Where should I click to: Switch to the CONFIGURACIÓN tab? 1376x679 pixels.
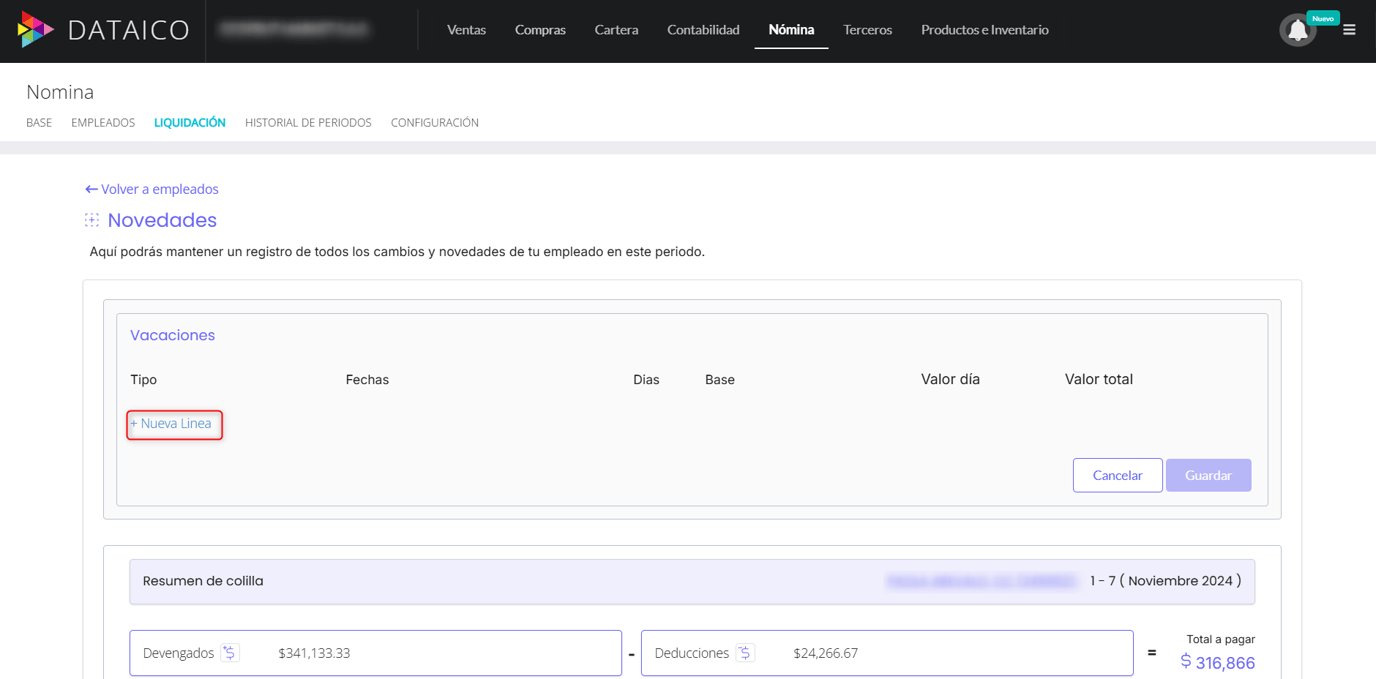point(434,123)
